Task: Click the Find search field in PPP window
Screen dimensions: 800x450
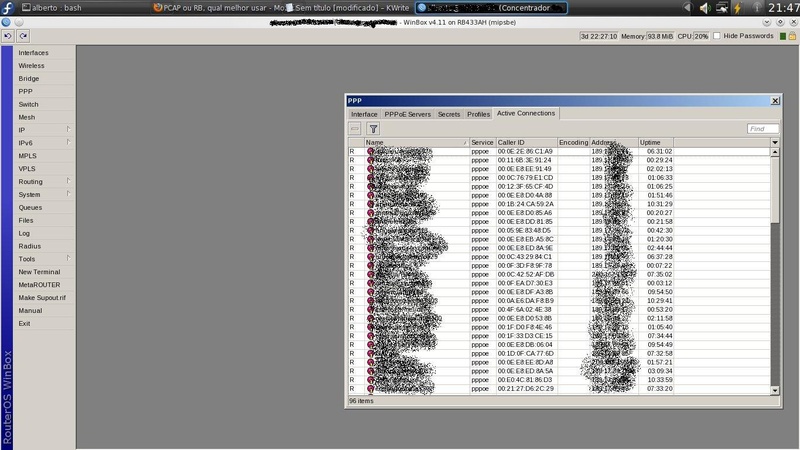Action: [763, 129]
